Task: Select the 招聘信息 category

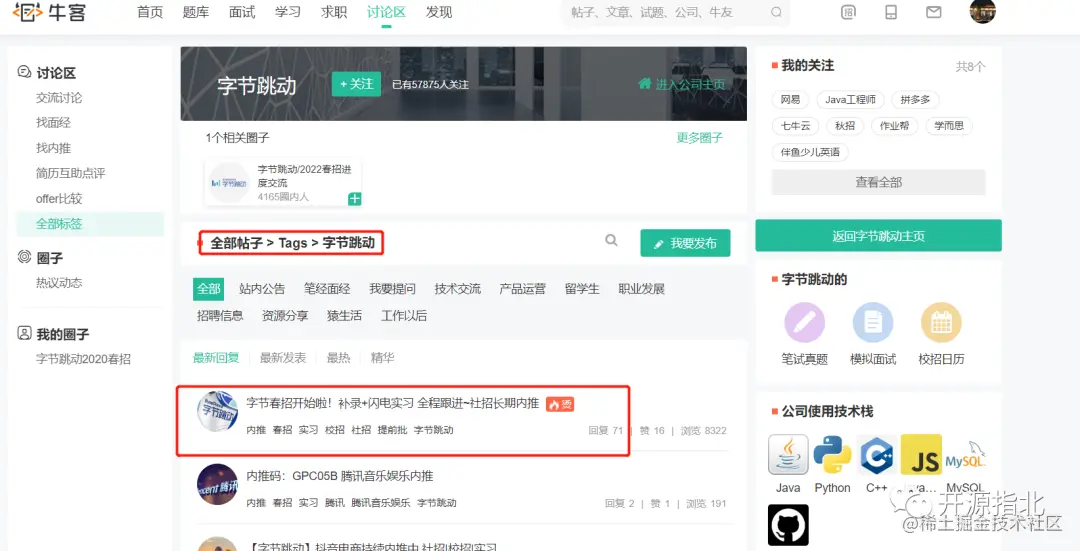Action: (220, 315)
